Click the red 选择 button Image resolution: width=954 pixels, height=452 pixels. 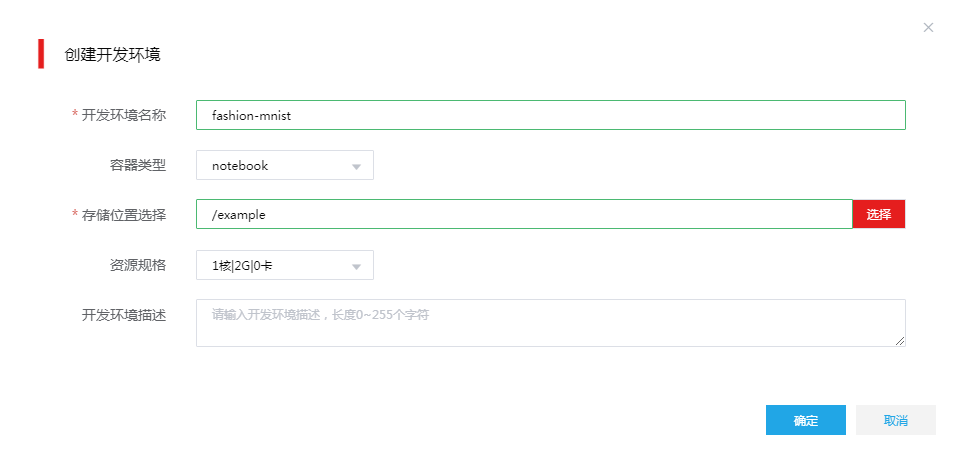pos(879,214)
